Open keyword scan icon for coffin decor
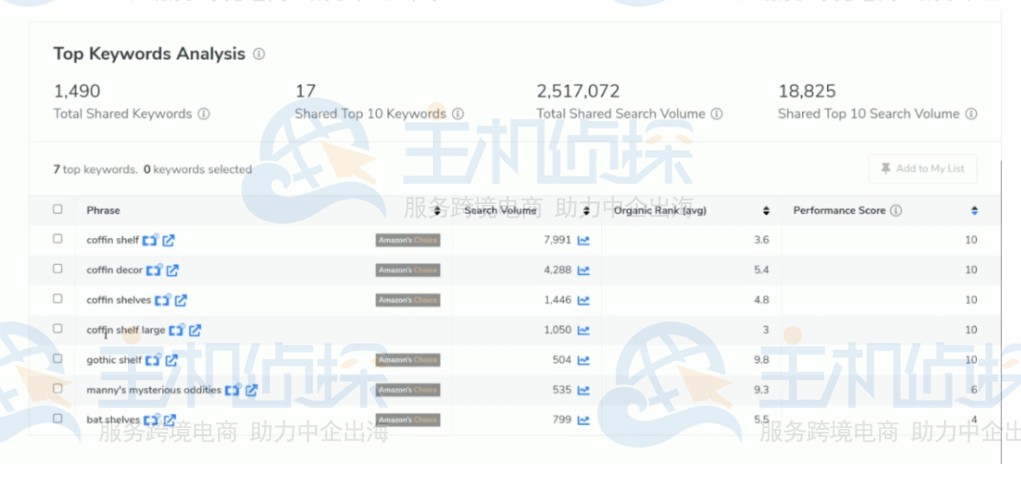Screen dimensions: 1021x483 154,269
